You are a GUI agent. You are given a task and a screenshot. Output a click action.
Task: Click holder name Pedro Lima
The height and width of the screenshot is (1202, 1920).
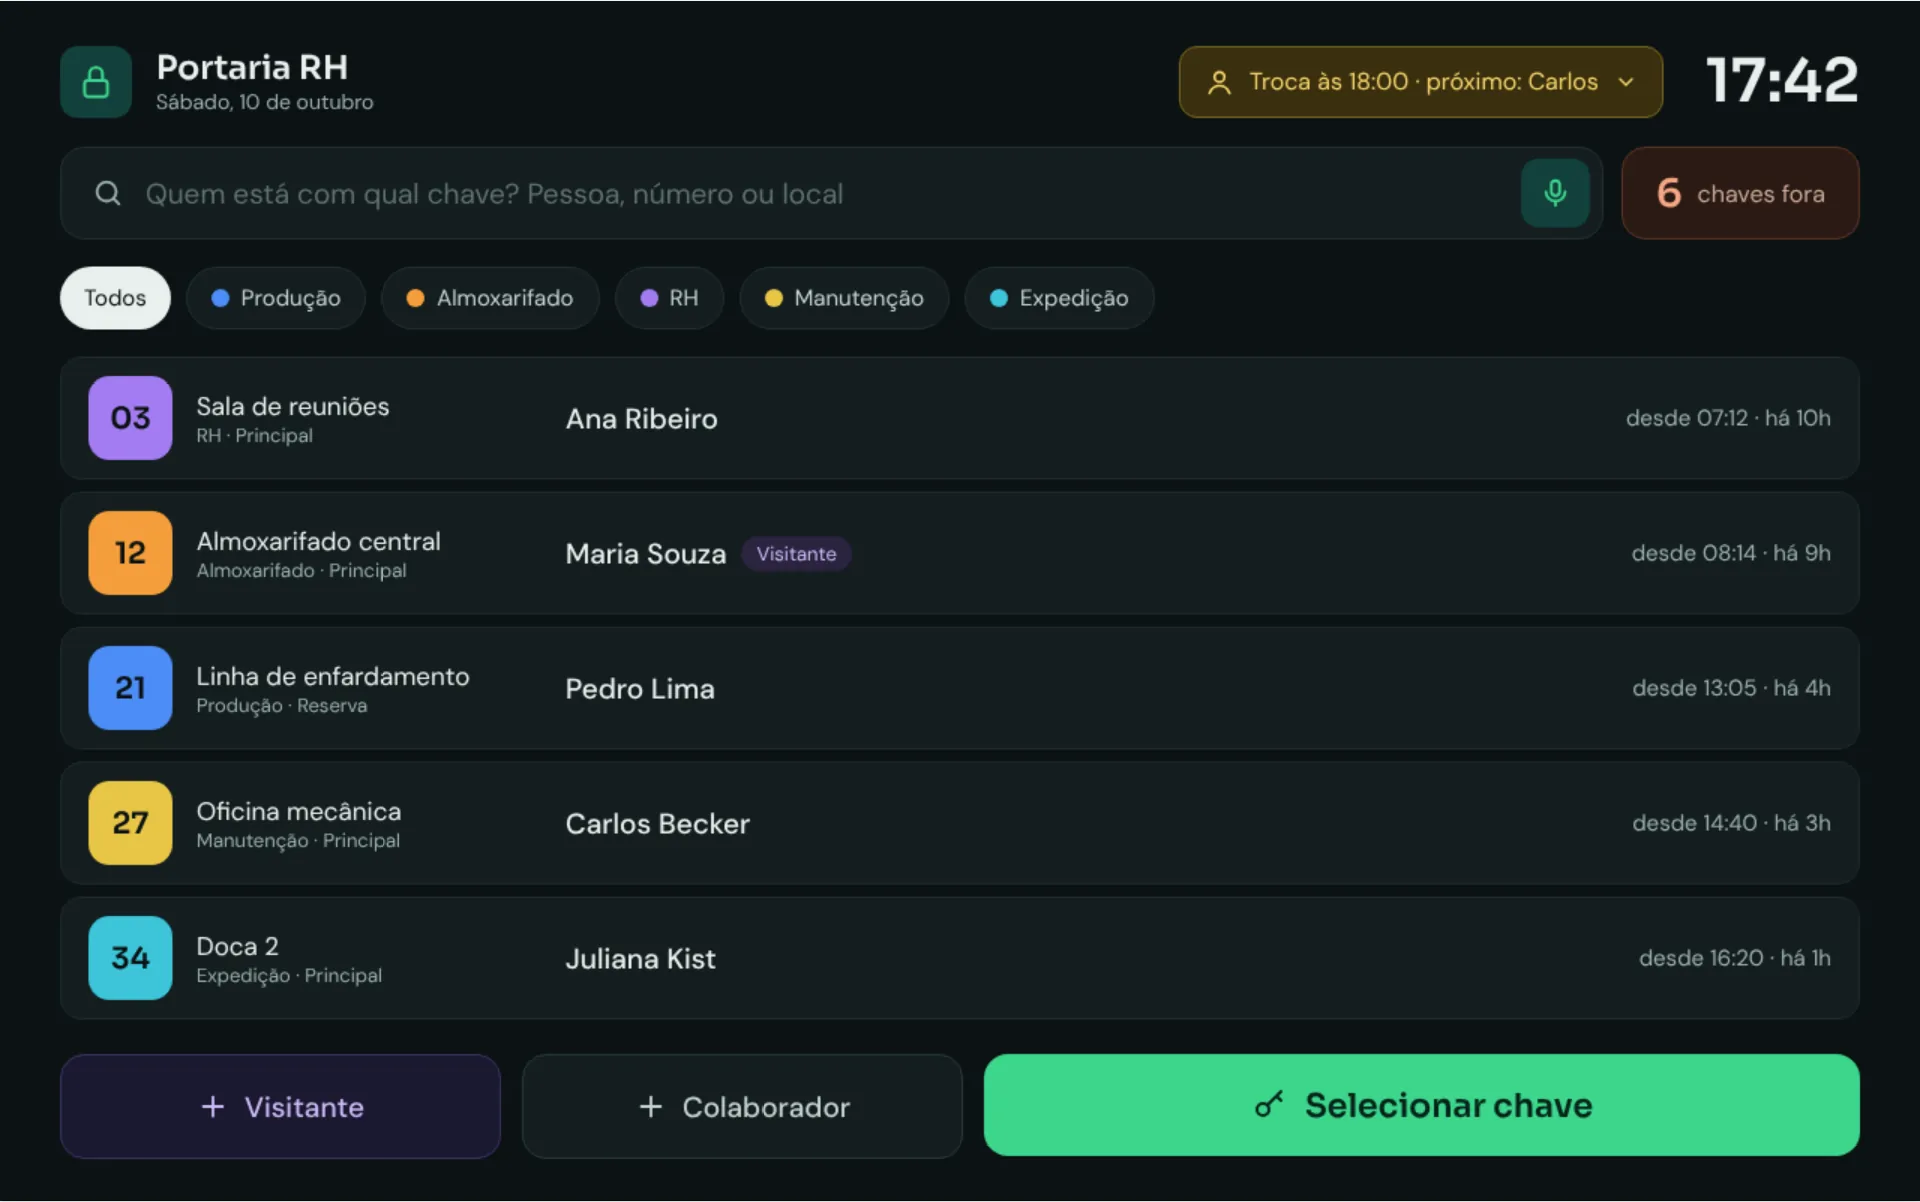[640, 689]
